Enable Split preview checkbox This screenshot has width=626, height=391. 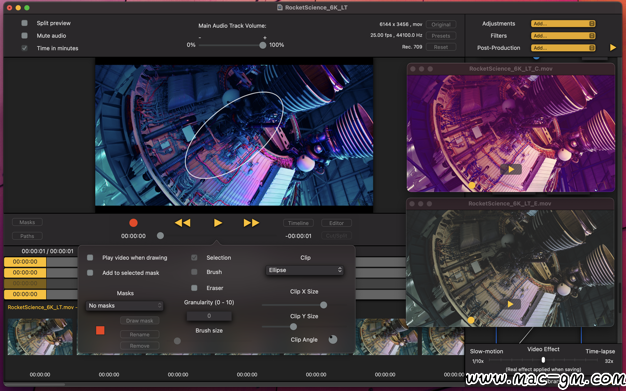(x=25, y=23)
